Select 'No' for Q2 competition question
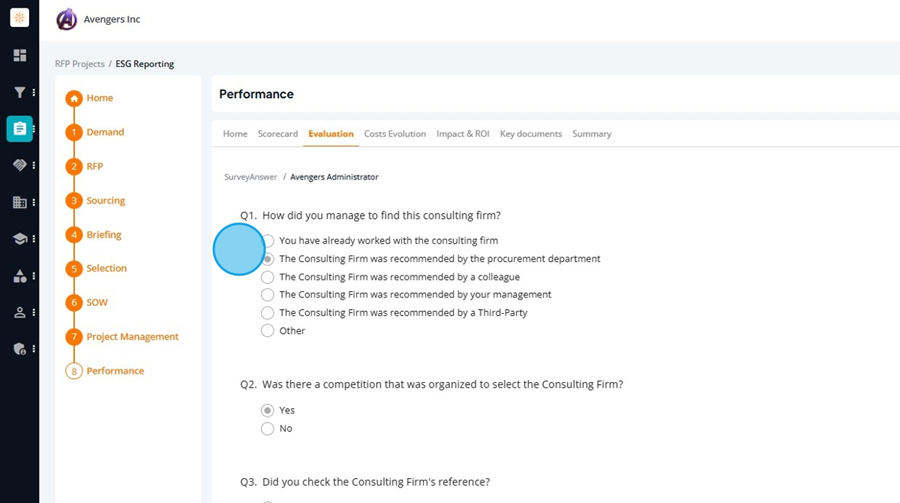Viewport: 900px width, 503px height. (x=267, y=428)
